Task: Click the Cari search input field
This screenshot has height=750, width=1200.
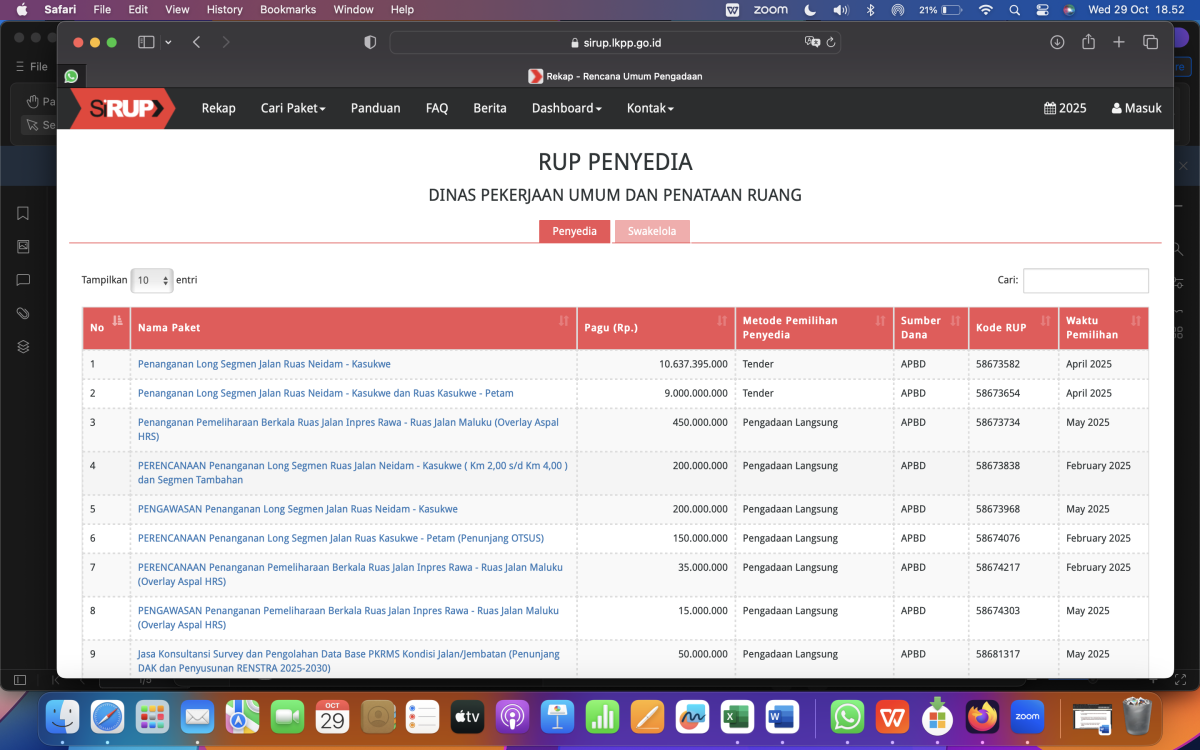Action: point(1085,281)
